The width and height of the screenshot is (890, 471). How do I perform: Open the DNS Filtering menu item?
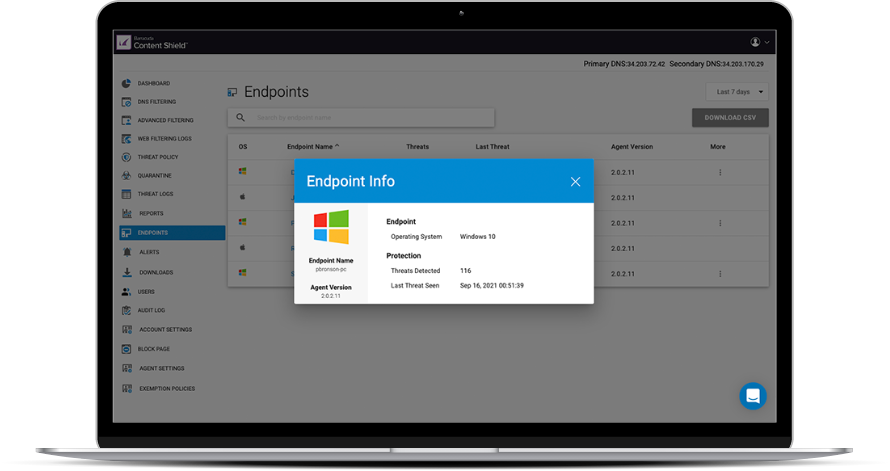coord(157,102)
